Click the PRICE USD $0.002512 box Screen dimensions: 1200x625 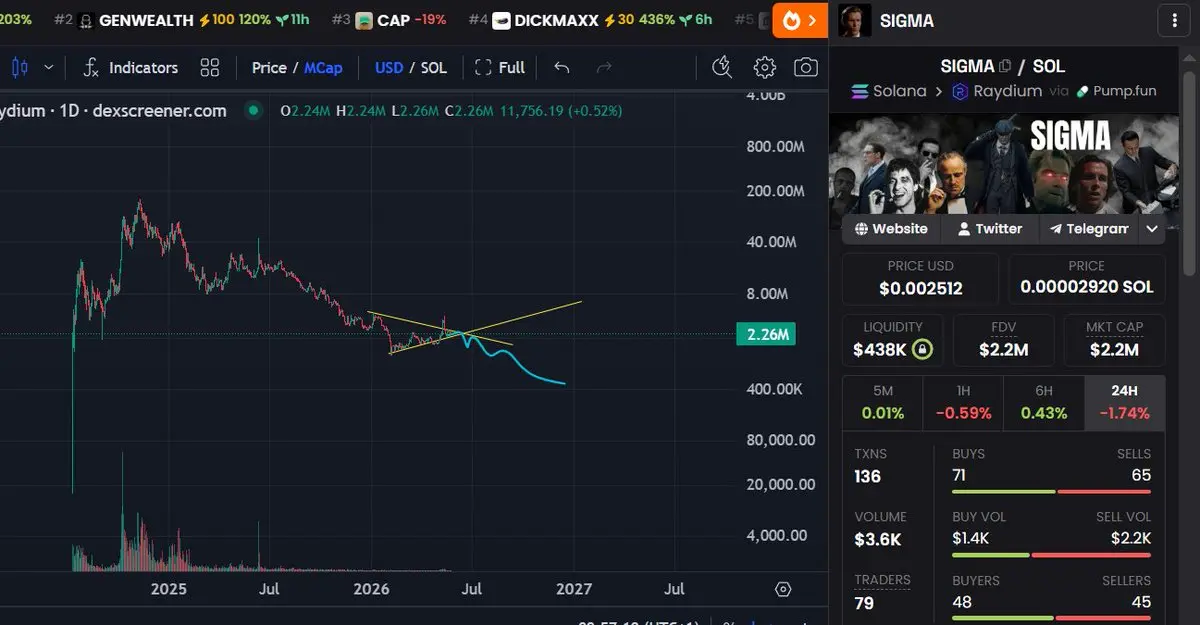(920, 278)
